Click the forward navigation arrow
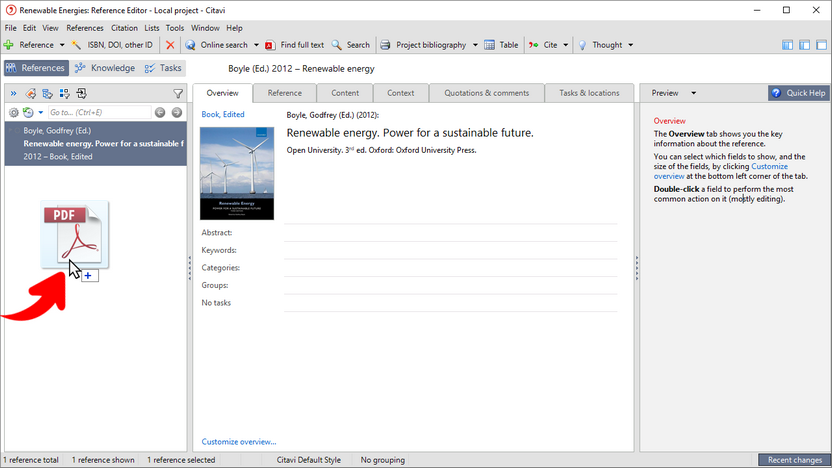Image resolution: width=832 pixels, height=468 pixels. tap(177, 112)
